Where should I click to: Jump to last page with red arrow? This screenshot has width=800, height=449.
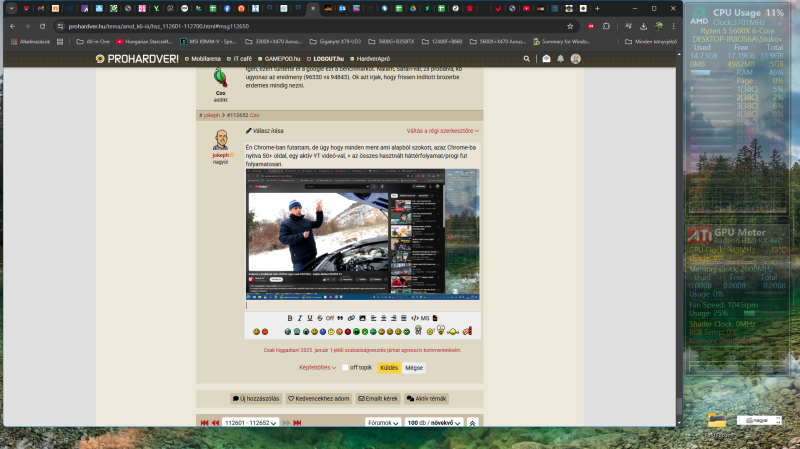297,422
